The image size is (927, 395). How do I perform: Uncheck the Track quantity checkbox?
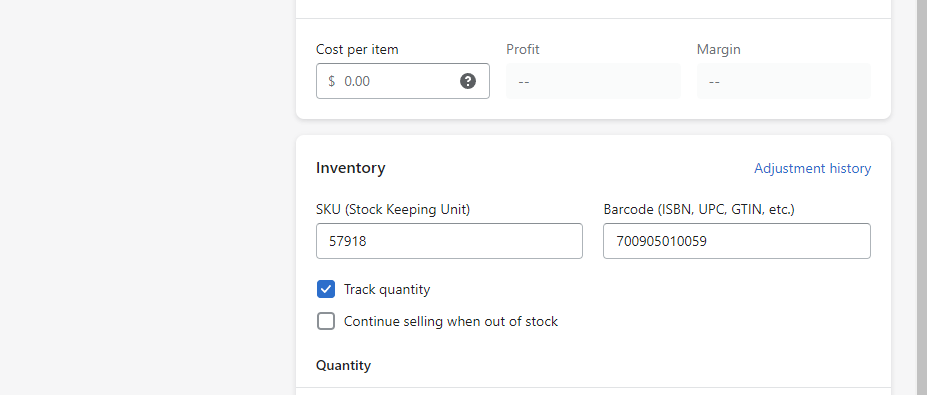(326, 289)
